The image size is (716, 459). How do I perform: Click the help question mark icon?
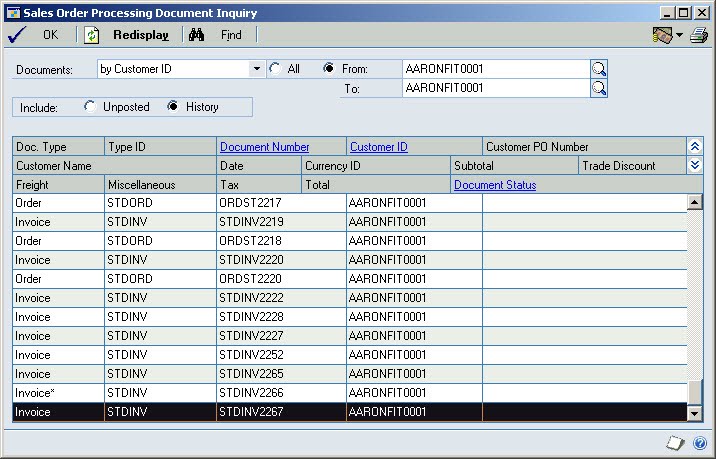click(700, 443)
